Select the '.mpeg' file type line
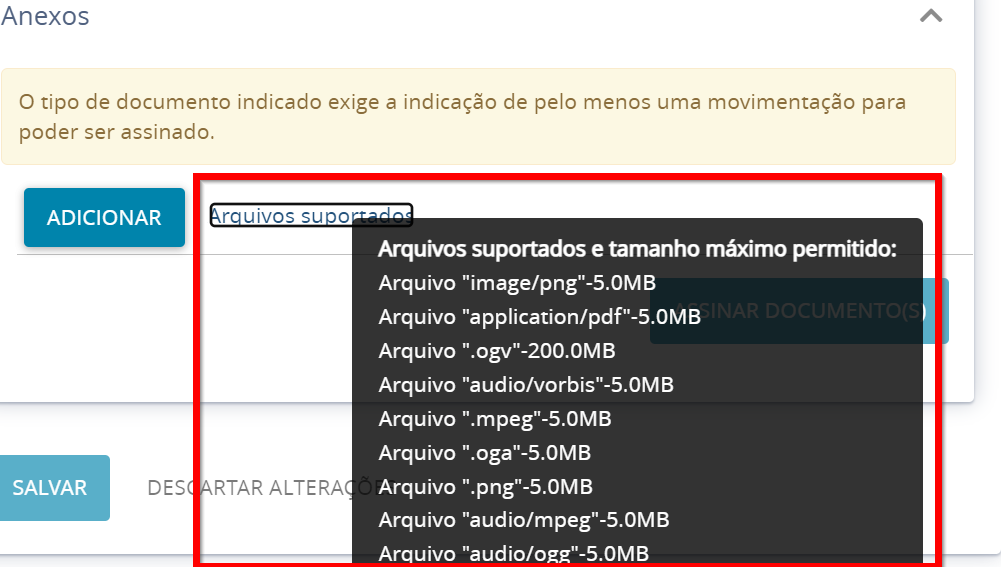Image resolution: width=1001 pixels, height=567 pixels. [494, 419]
